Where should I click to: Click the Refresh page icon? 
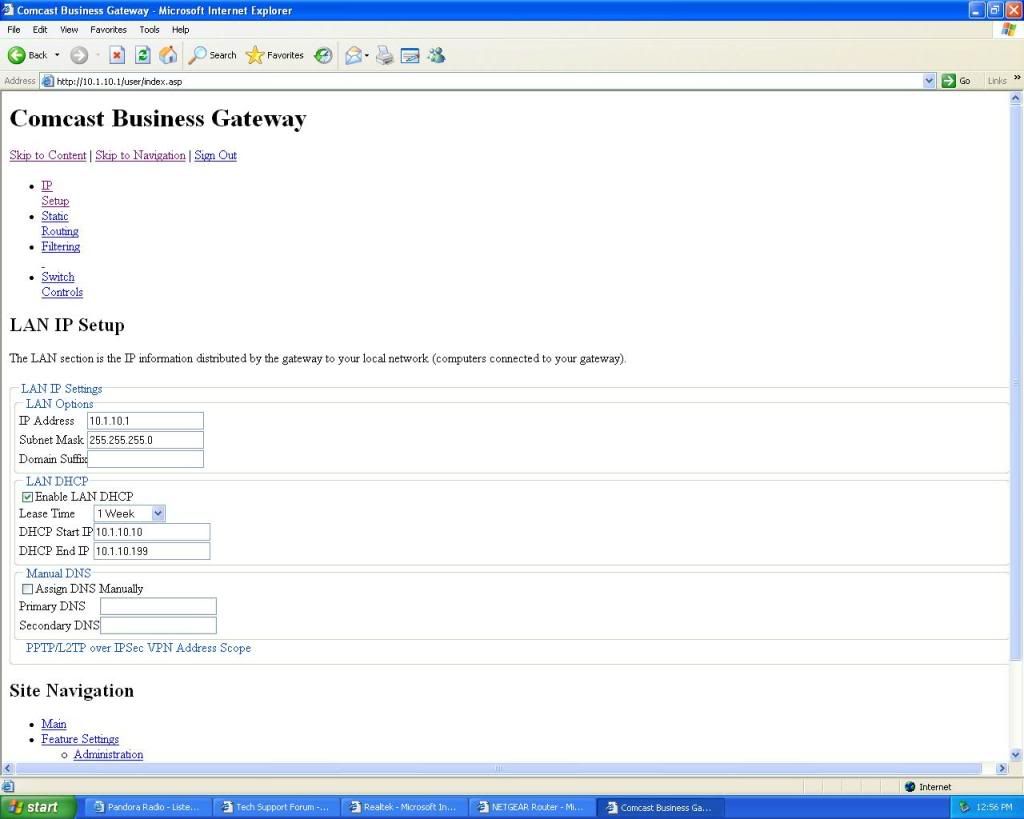coord(142,55)
